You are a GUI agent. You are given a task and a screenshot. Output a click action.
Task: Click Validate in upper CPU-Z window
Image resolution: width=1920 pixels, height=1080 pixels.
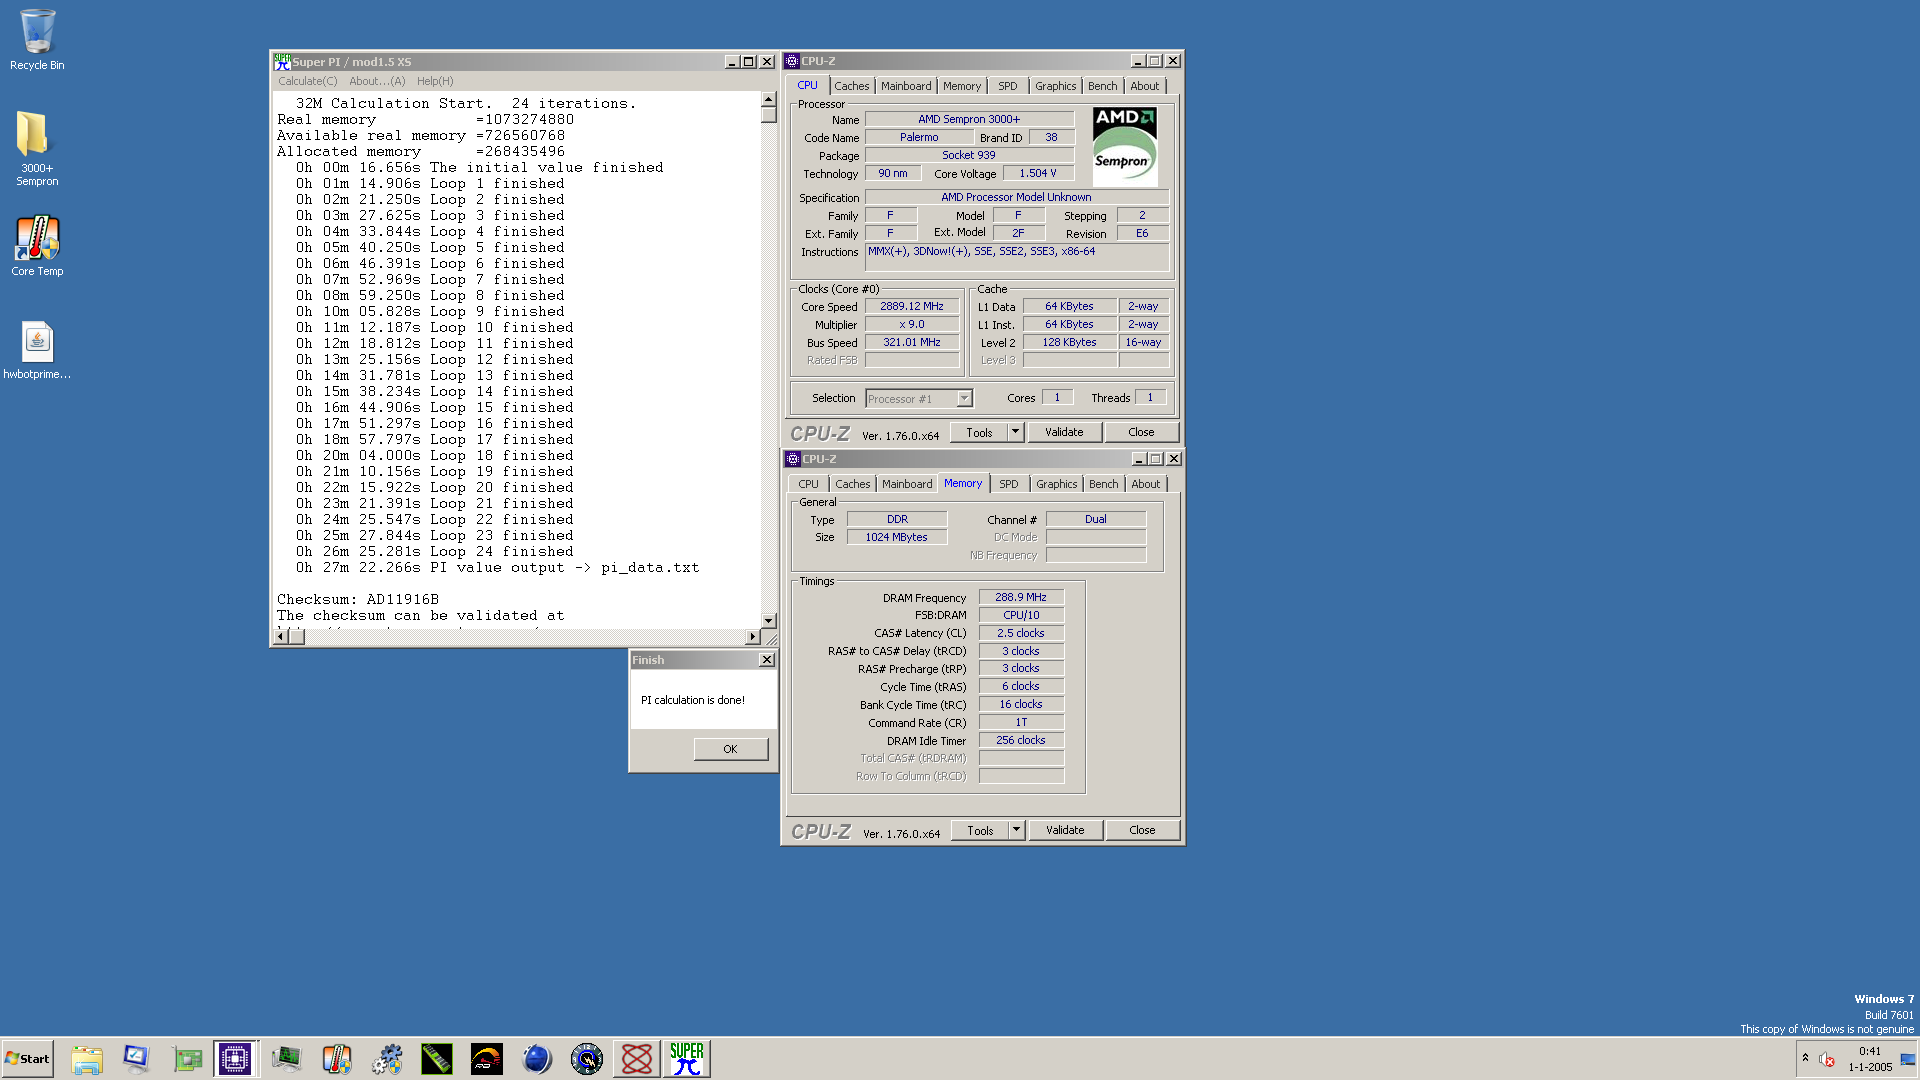(1064, 432)
